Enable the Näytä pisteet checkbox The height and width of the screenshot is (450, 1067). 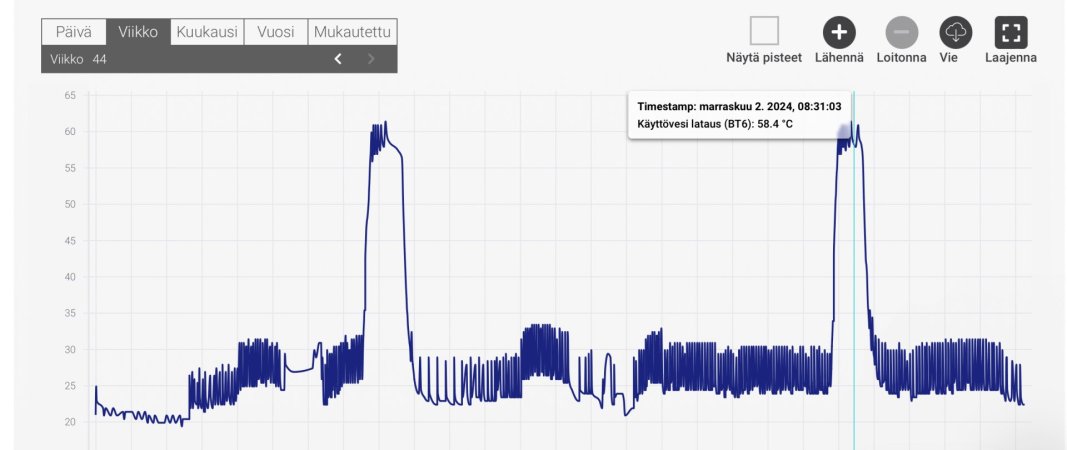[x=764, y=31]
